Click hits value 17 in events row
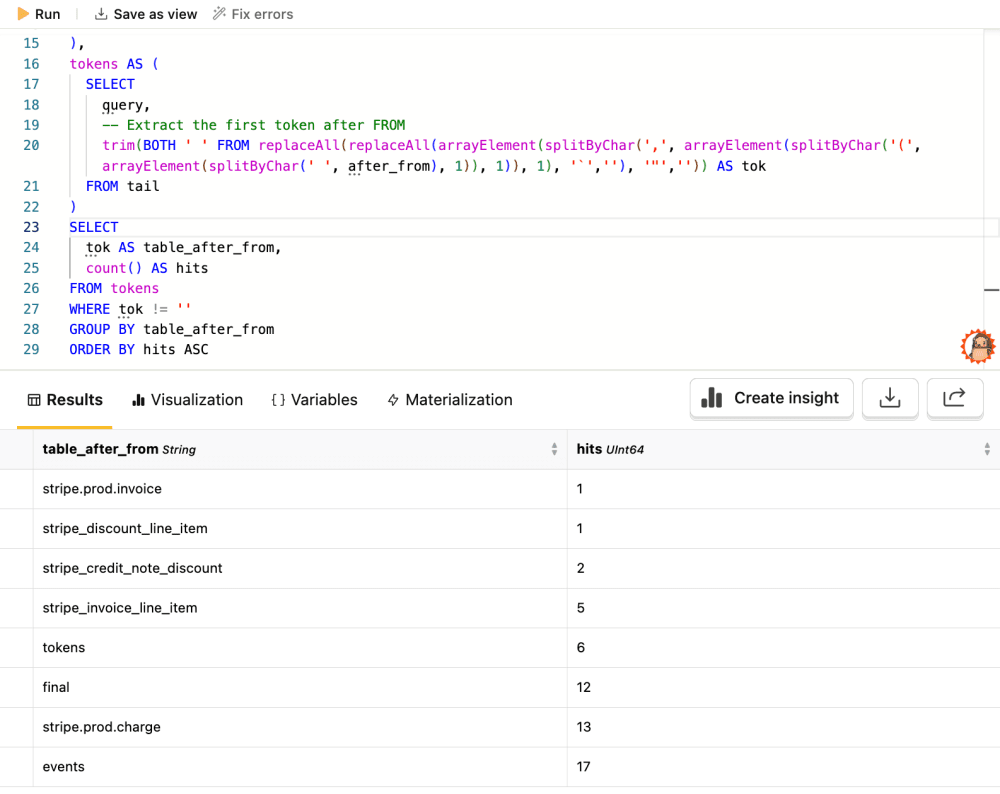Image resolution: width=1000 pixels, height=794 pixels. [x=584, y=767]
